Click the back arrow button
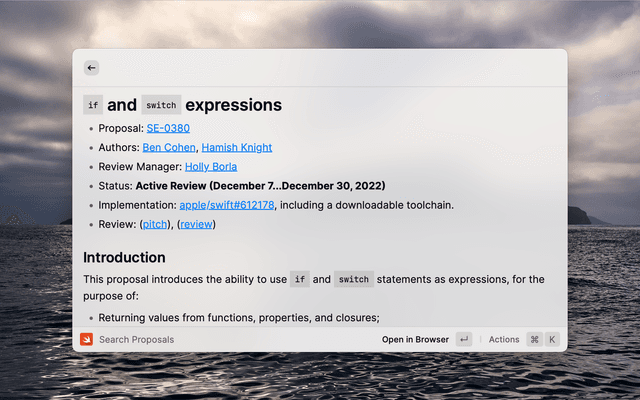 click(x=92, y=68)
